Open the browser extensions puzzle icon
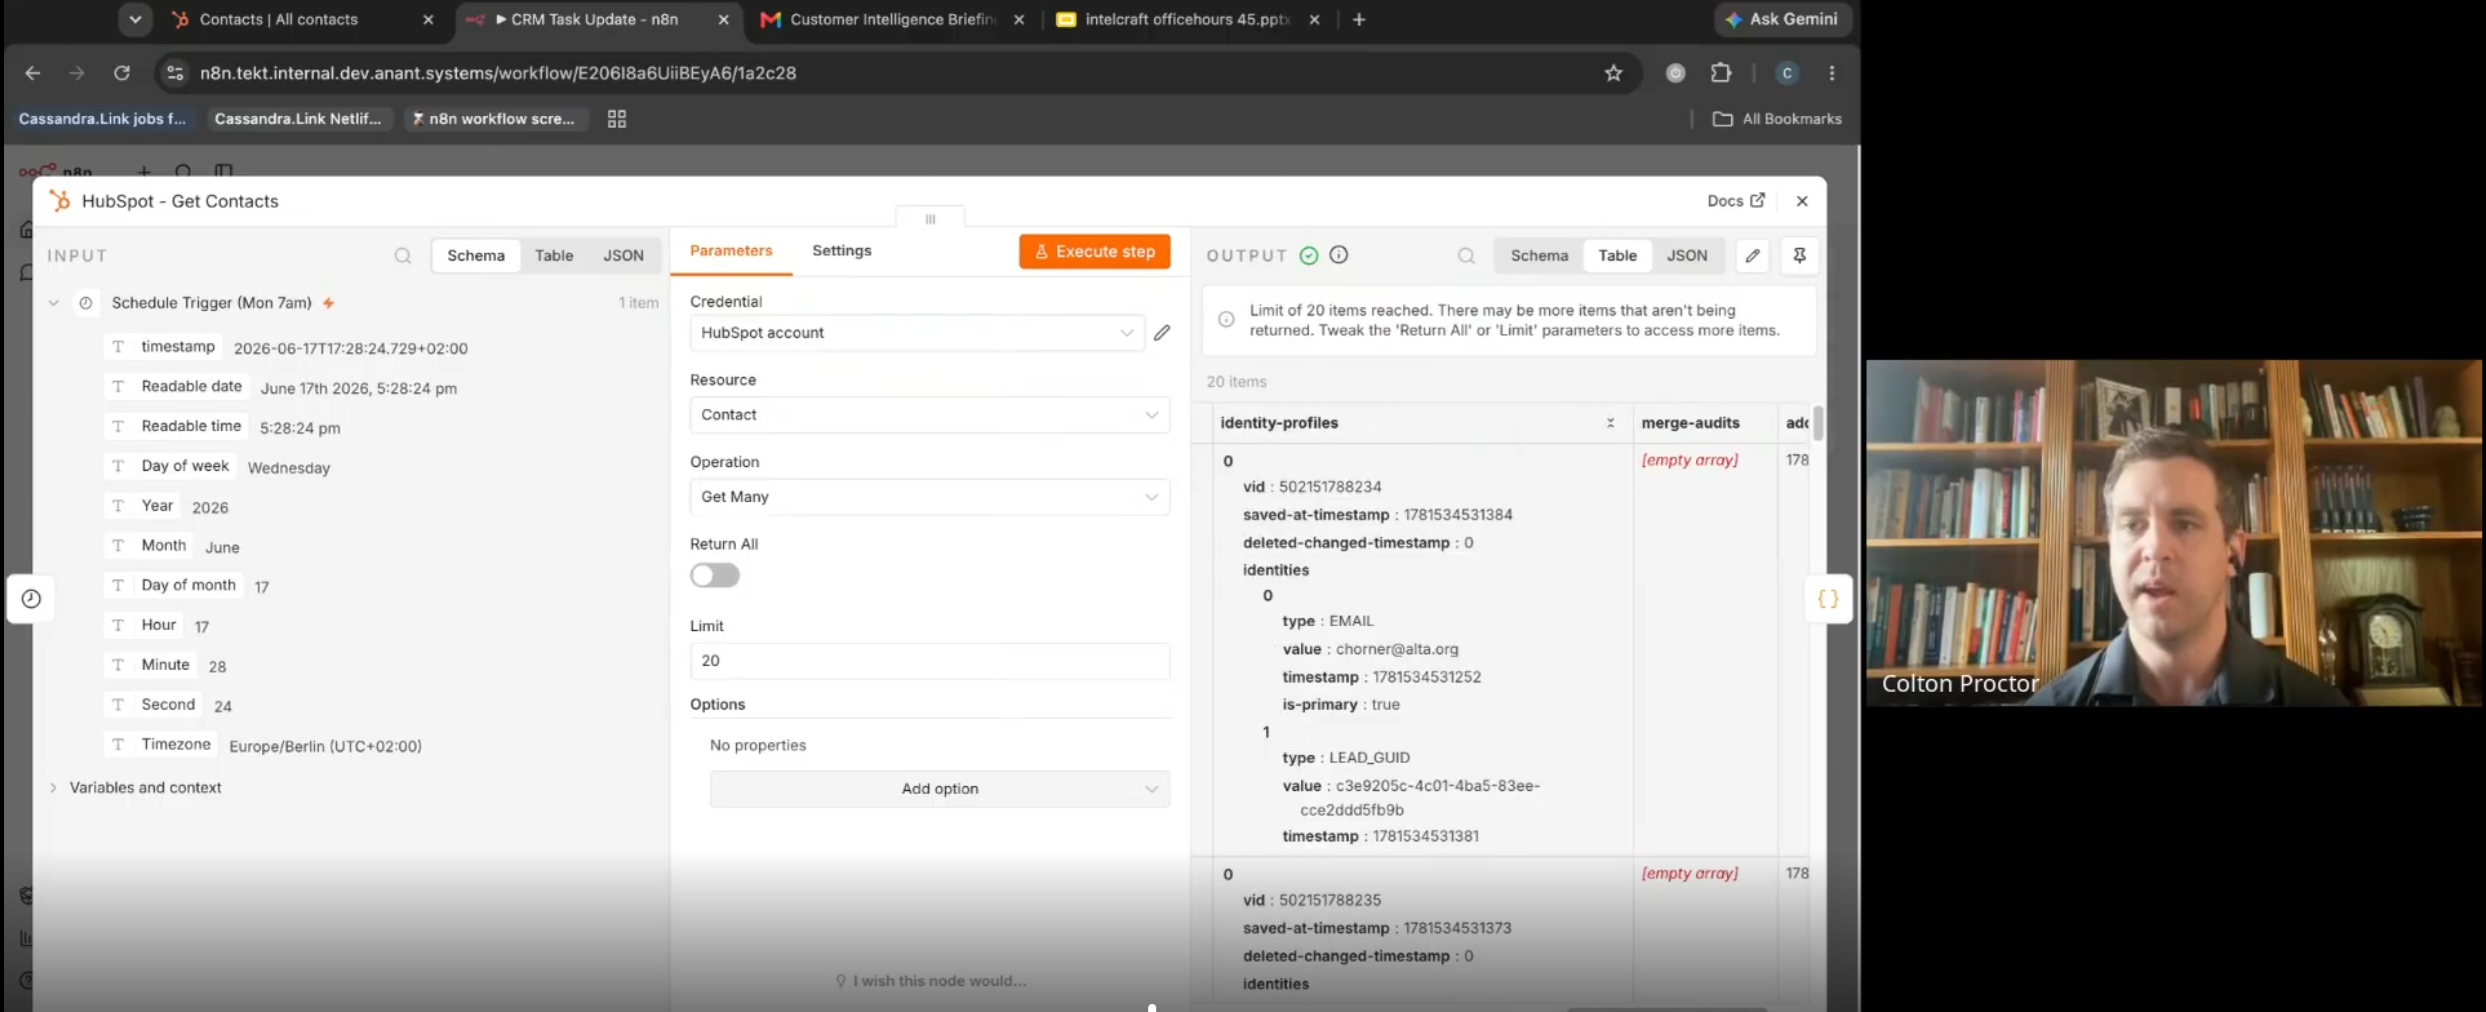Image resolution: width=2486 pixels, height=1012 pixels. 1721,73
